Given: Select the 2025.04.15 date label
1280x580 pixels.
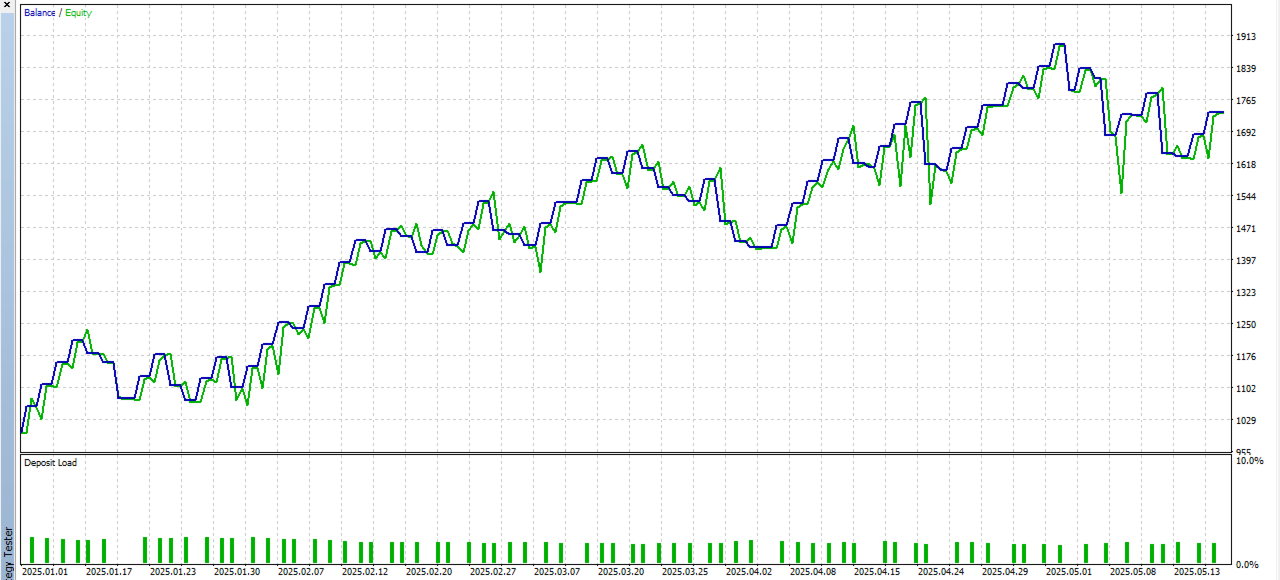Looking at the screenshot, I should (x=877, y=573).
